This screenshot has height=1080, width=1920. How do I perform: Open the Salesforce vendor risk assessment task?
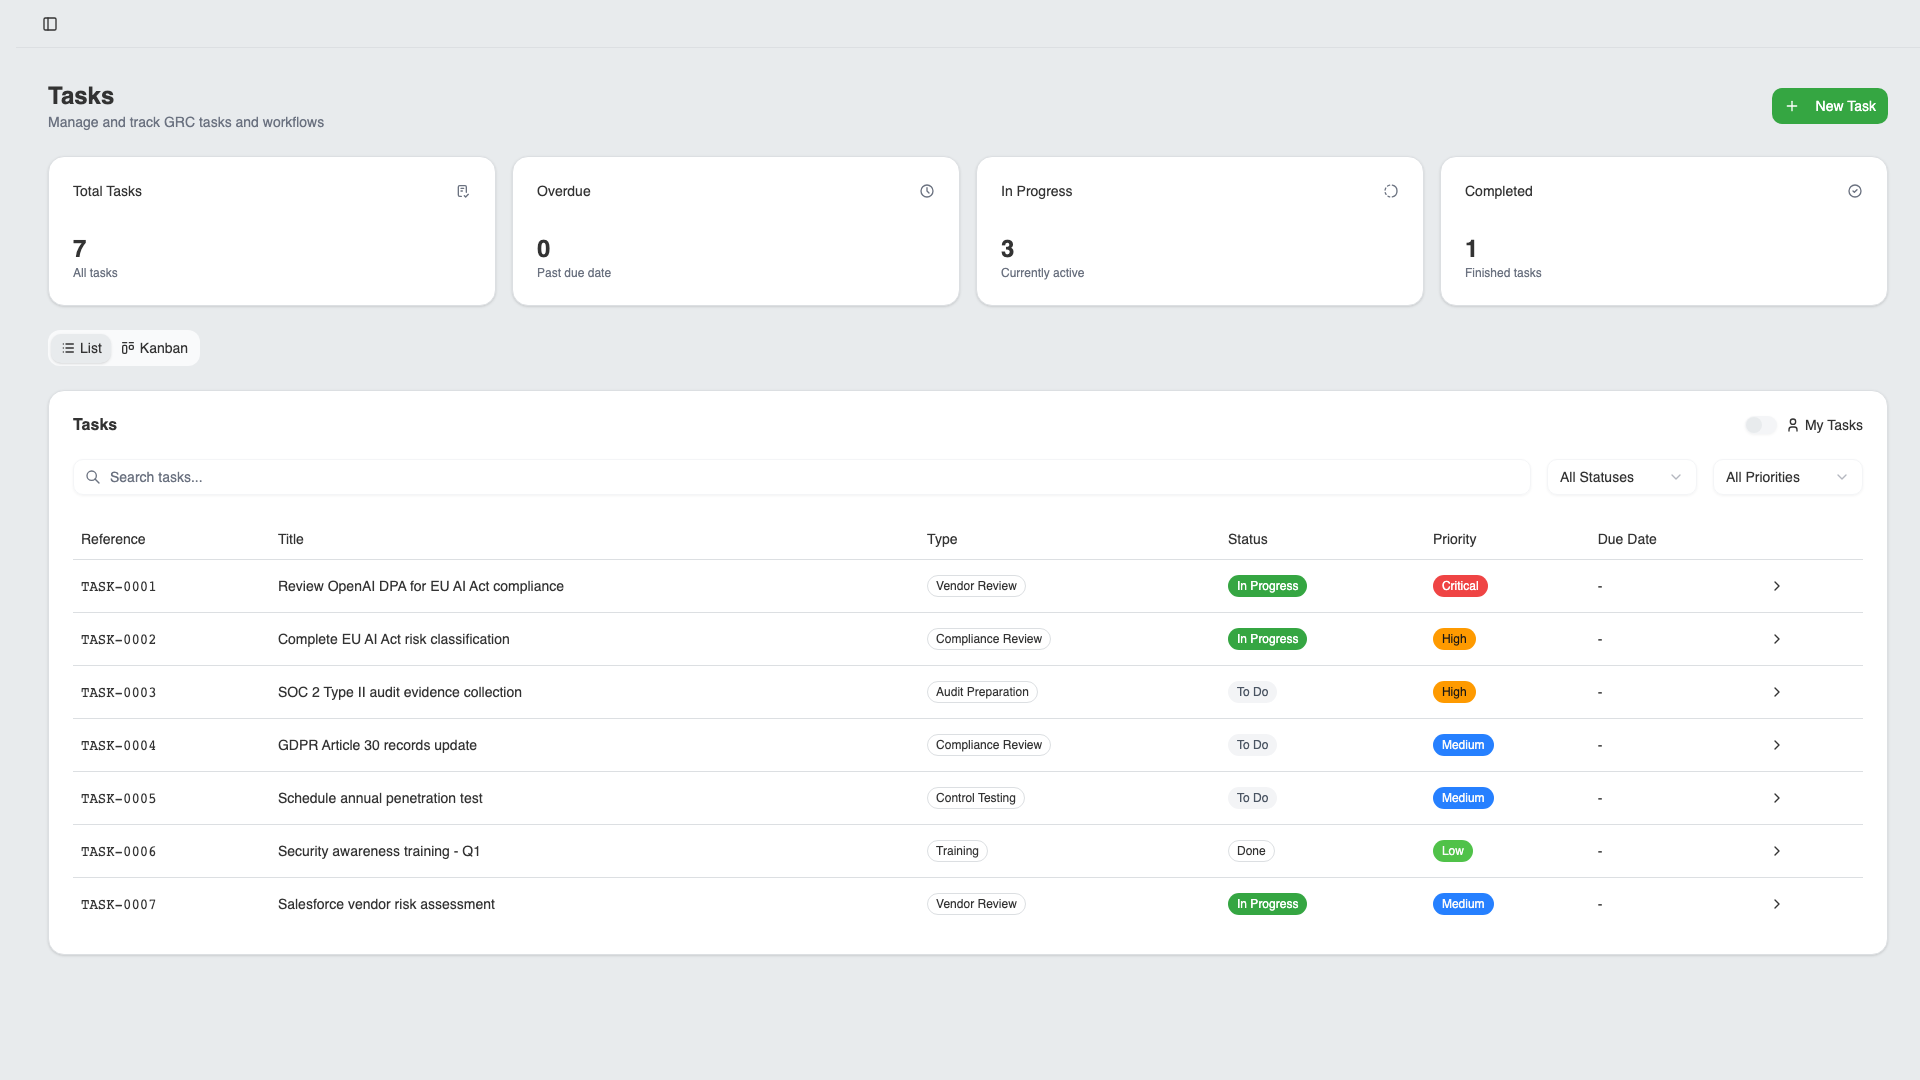pos(386,904)
